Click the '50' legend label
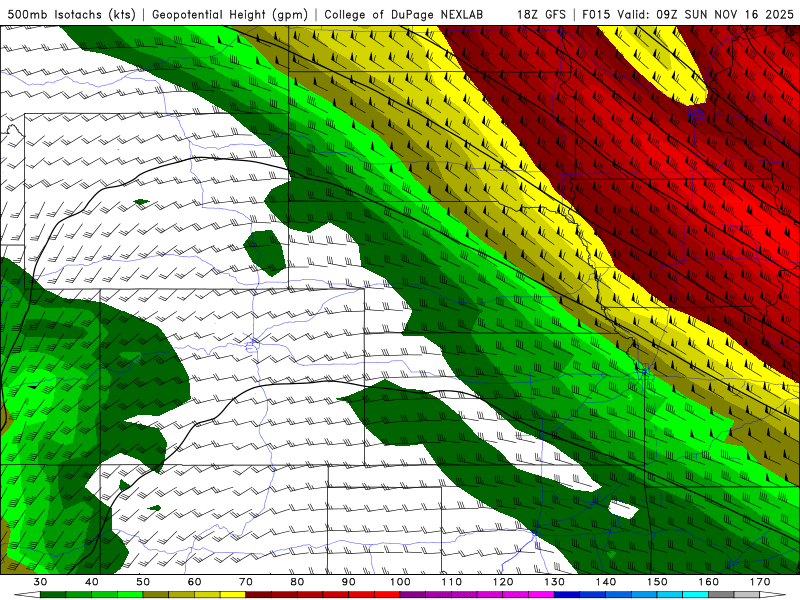 pos(143,582)
